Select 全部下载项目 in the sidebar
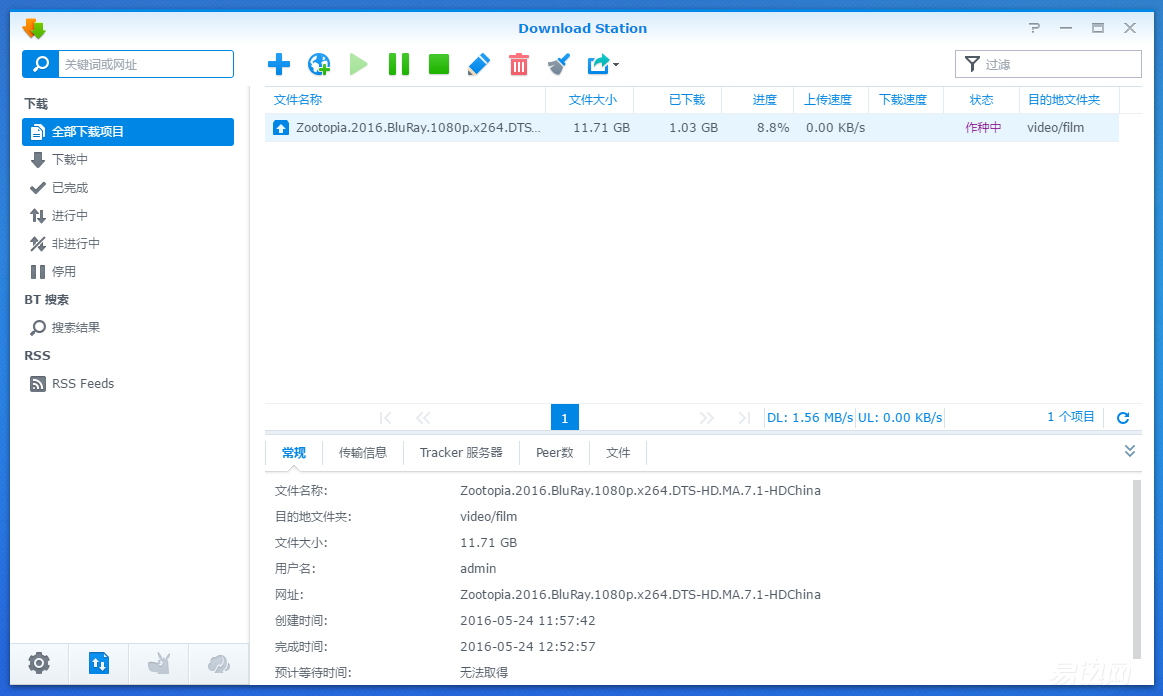 pyautogui.click(x=128, y=132)
